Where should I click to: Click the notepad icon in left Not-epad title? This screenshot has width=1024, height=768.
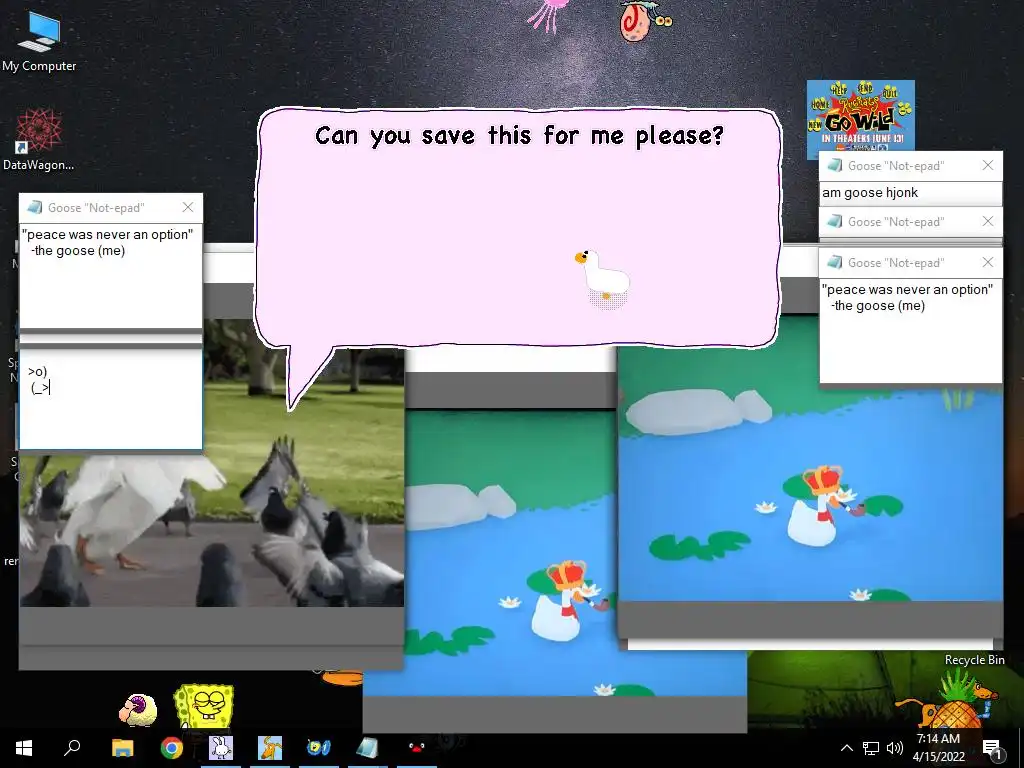coord(35,207)
